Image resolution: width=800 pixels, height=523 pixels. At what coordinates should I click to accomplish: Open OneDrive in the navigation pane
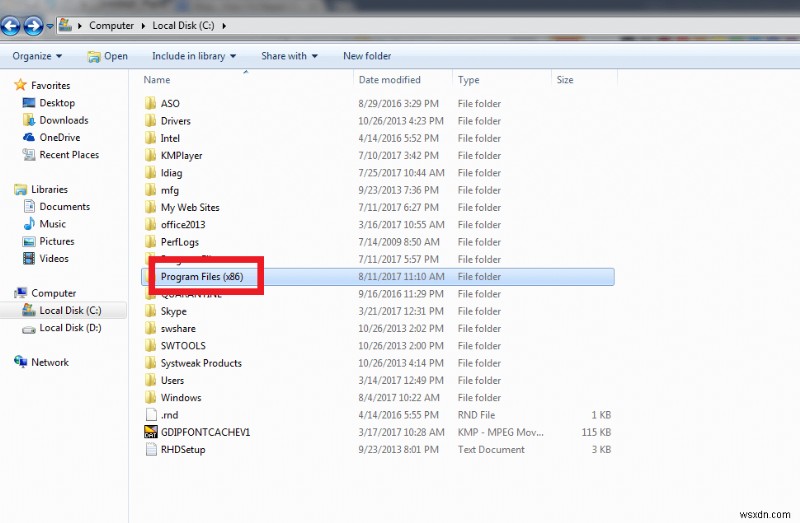click(60, 137)
